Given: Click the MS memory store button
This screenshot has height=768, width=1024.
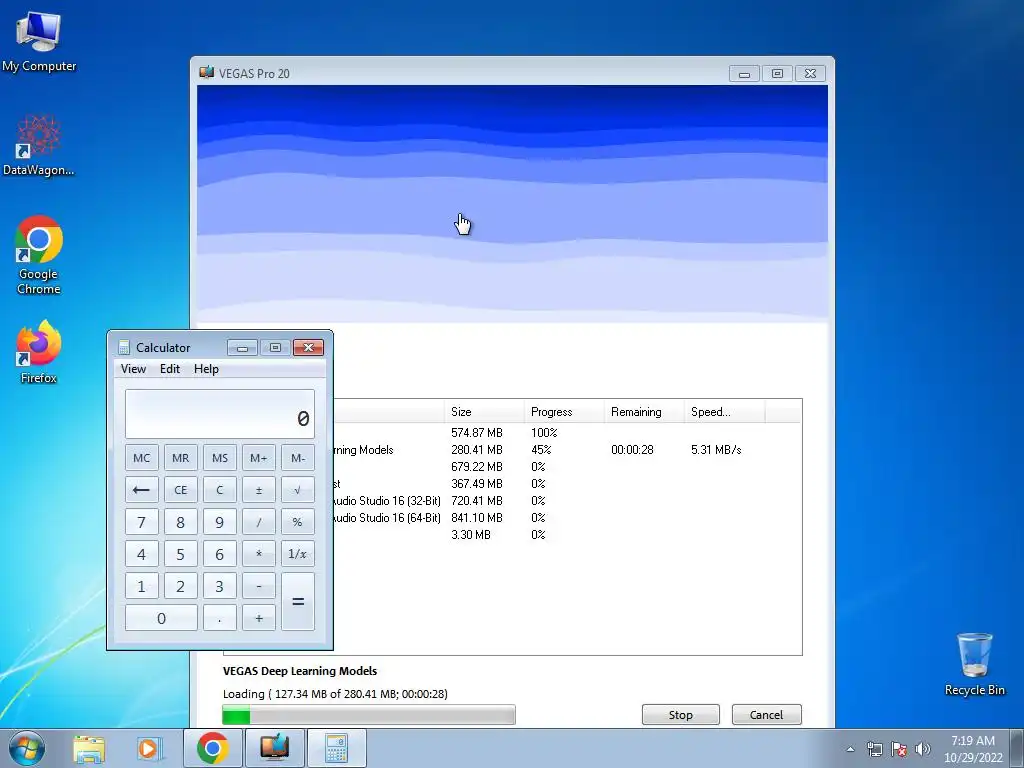Looking at the screenshot, I should [x=220, y=458].
